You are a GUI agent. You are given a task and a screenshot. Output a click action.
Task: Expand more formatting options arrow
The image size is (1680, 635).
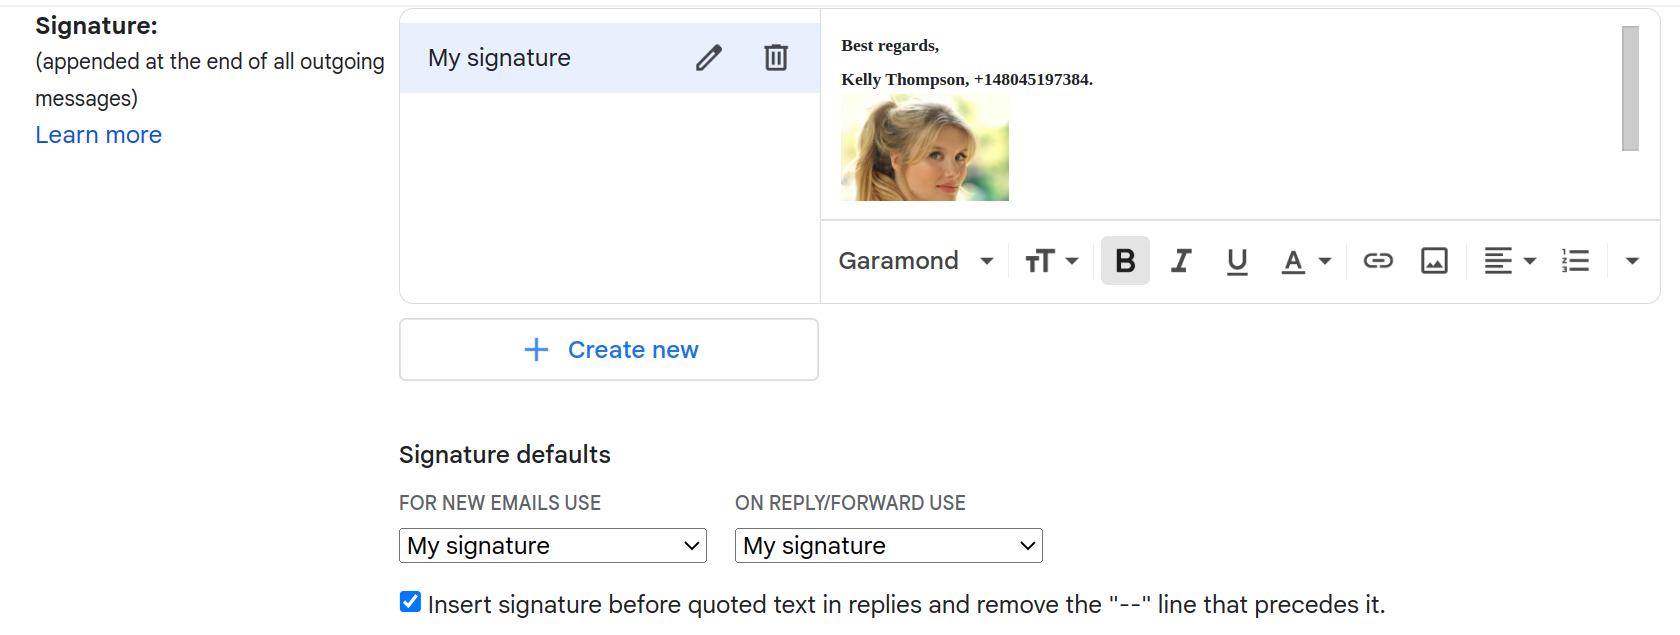pyautogui.click(x=1632, y=261)
